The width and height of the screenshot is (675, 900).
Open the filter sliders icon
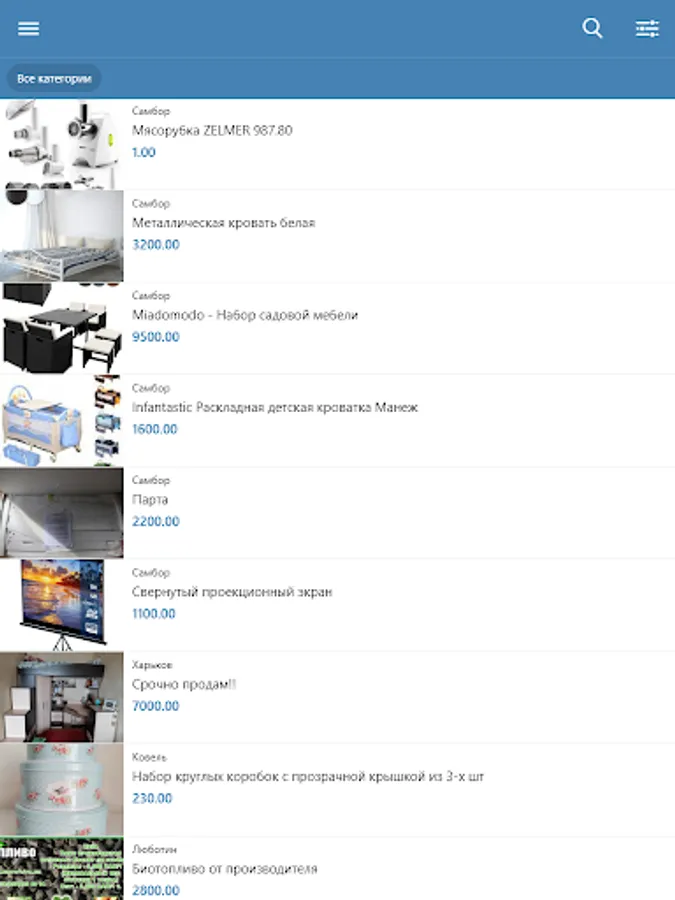pos(647,28)
